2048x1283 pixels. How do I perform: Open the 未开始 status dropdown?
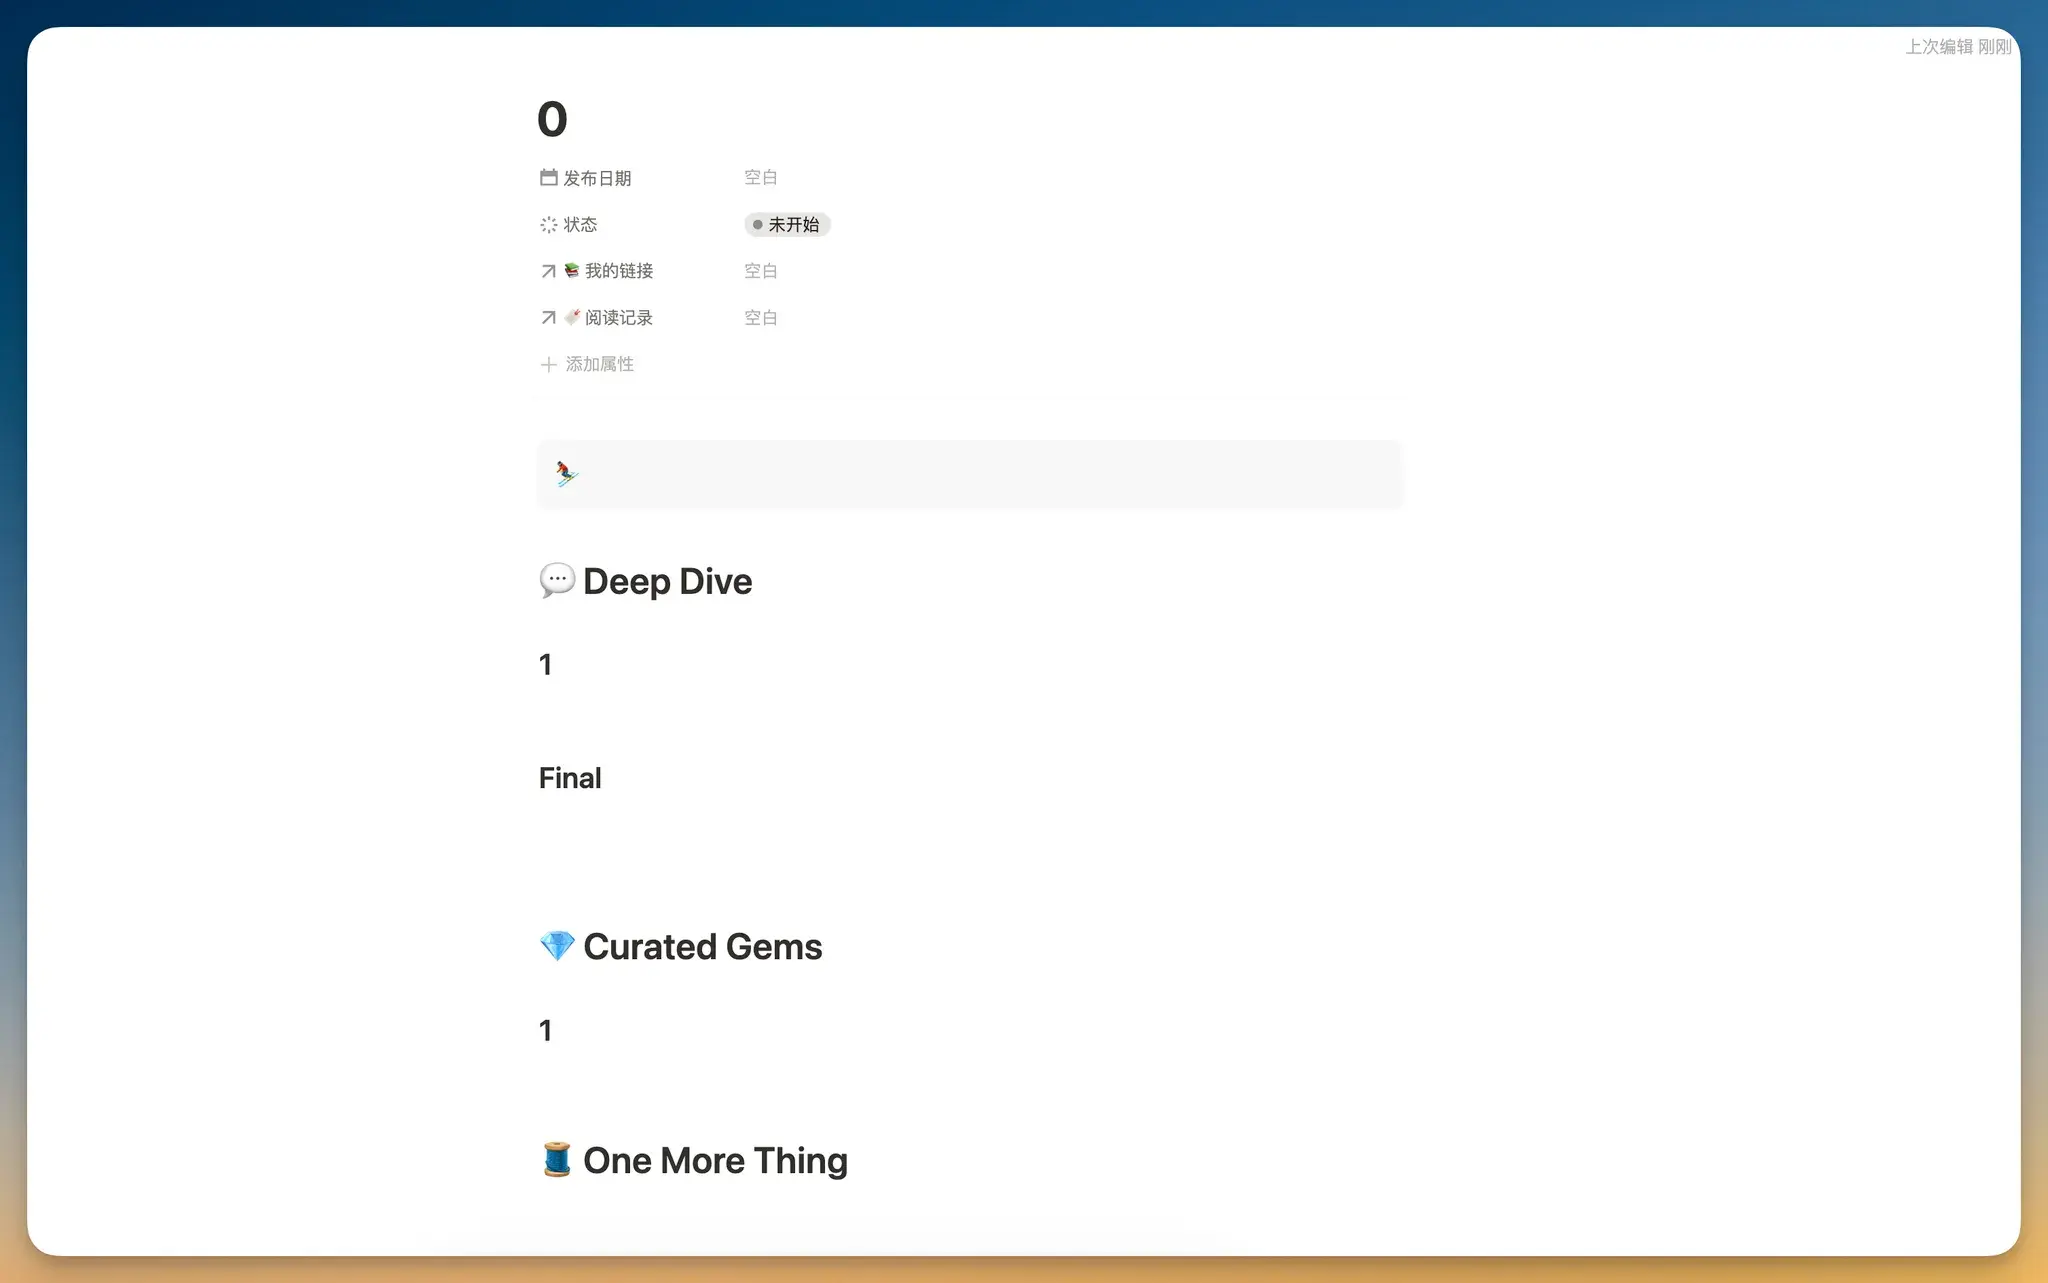pos(787,224)
